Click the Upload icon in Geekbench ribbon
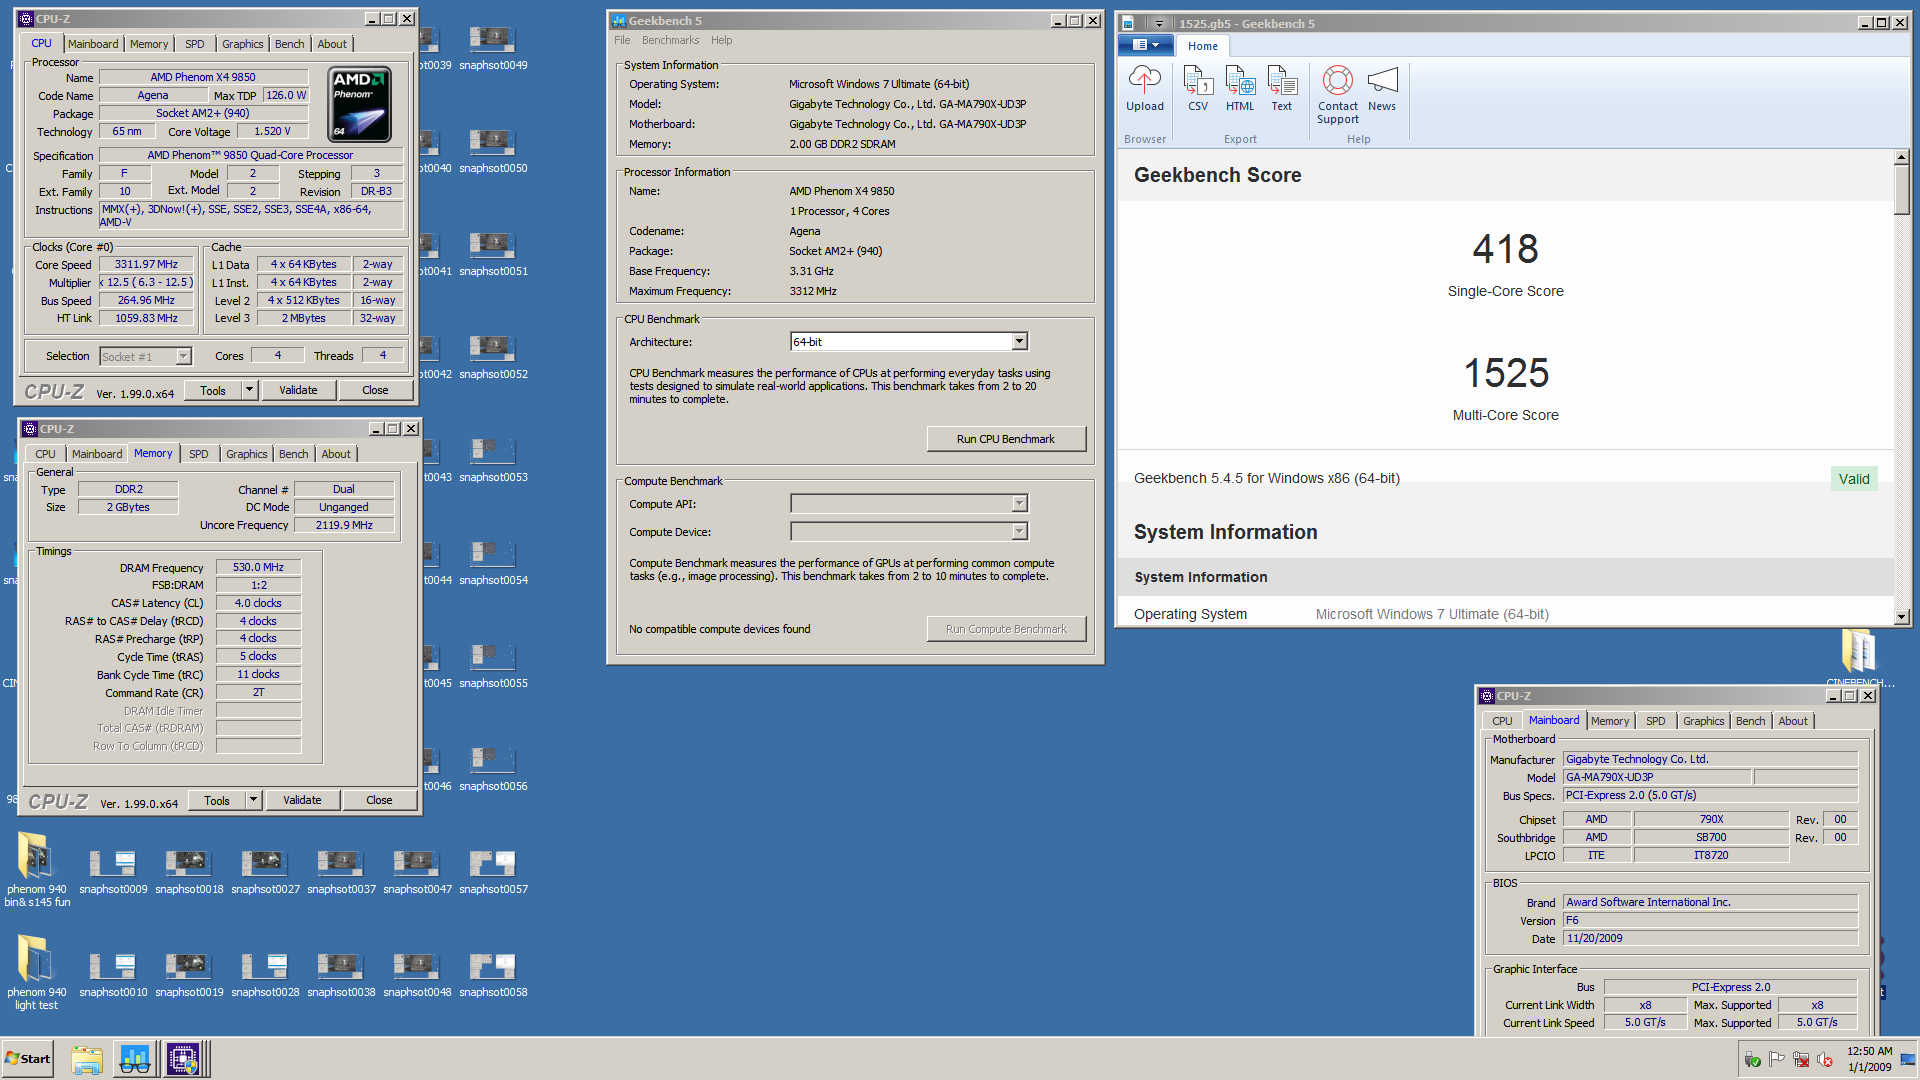 tap(1144, 89)
